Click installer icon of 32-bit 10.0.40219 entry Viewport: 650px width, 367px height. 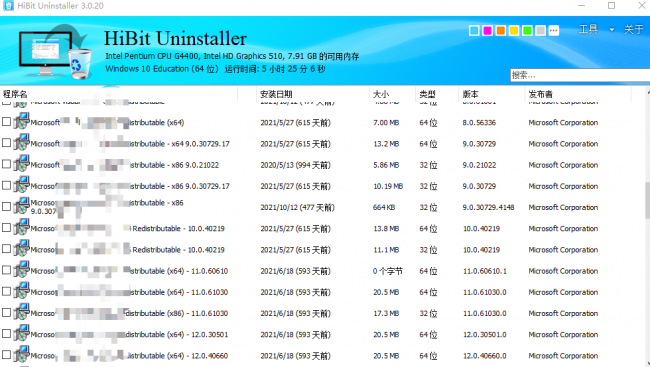pyautogui.click(x=21, y=248)
